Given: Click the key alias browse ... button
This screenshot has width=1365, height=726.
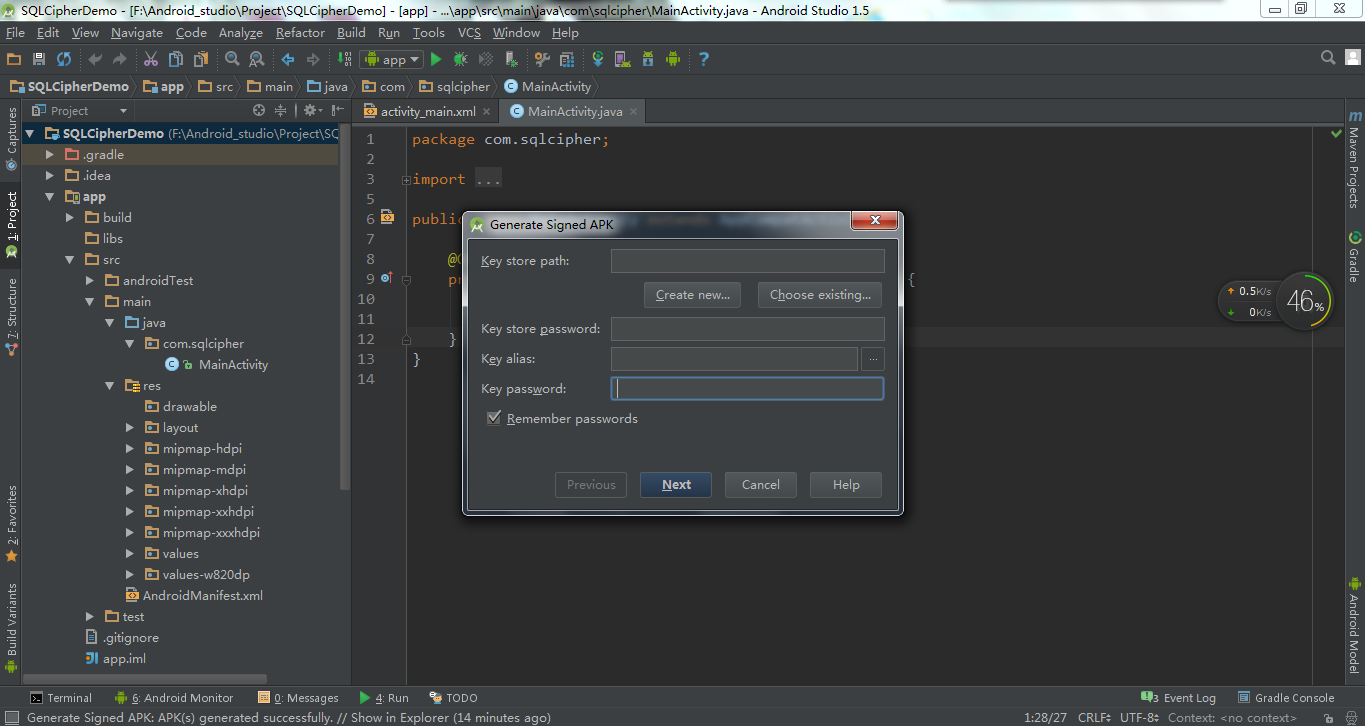Looking at the screenshot, I should point(873,359).
